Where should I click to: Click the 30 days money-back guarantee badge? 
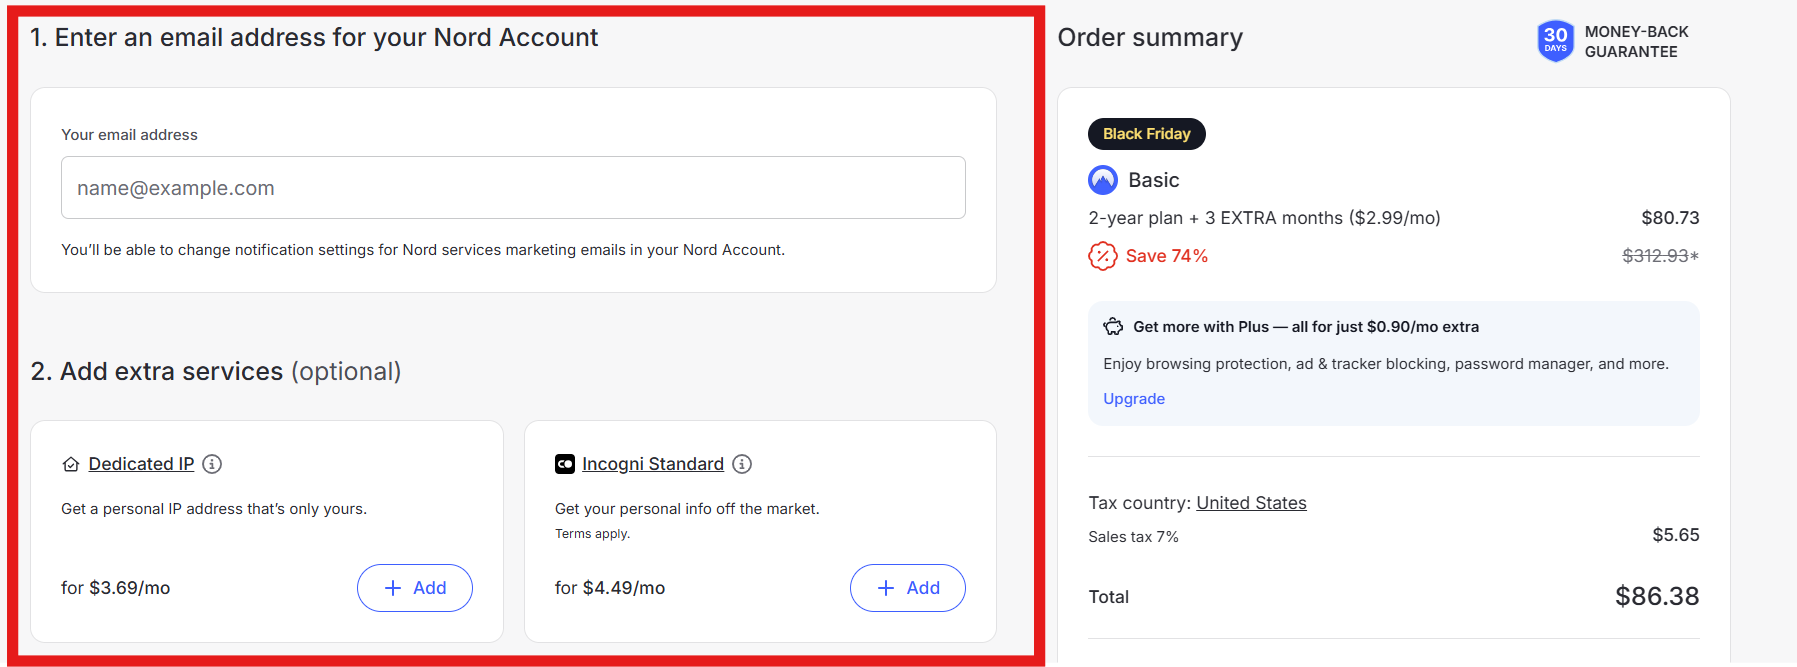click(1555, 41)
